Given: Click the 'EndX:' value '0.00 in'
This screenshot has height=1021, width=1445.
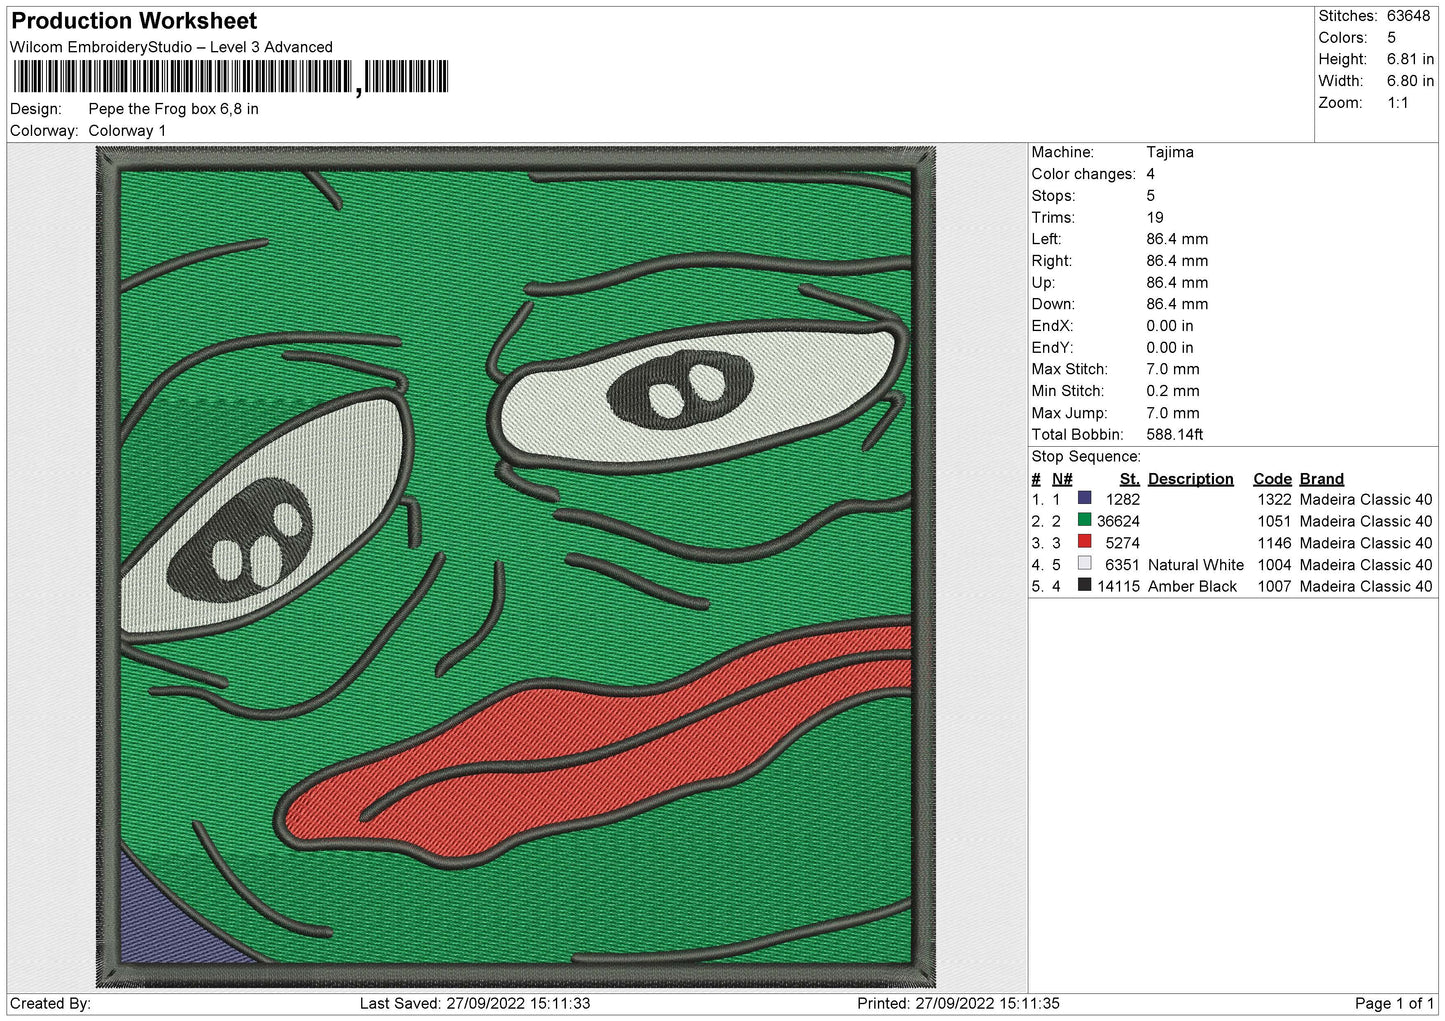Looking at the screenshot, I should point(1170,326).
